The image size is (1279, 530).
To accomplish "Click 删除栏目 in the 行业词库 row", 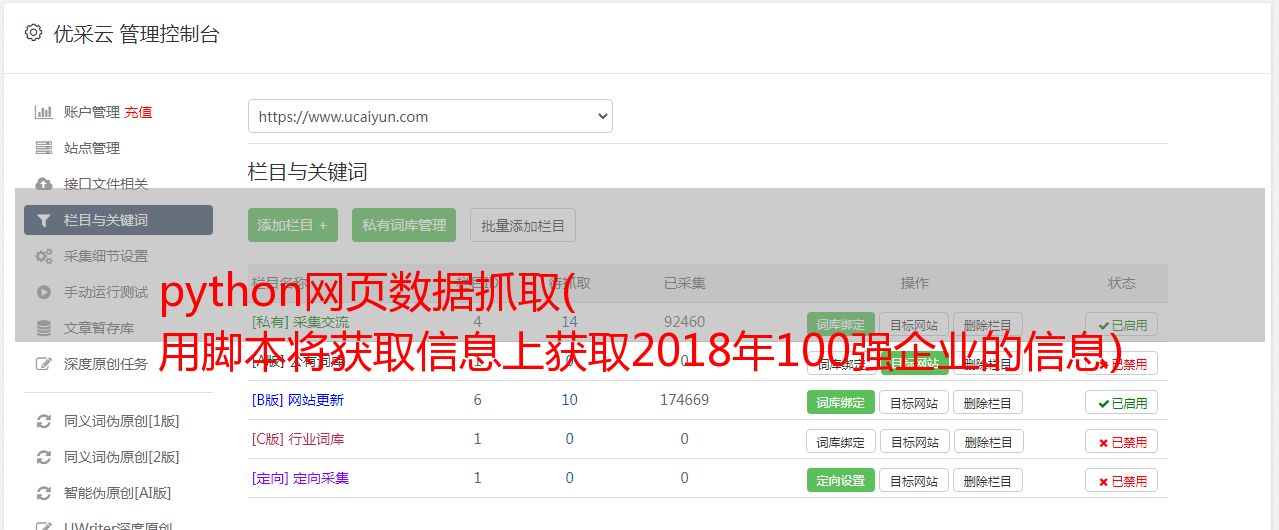I will (x=988, y=441).
